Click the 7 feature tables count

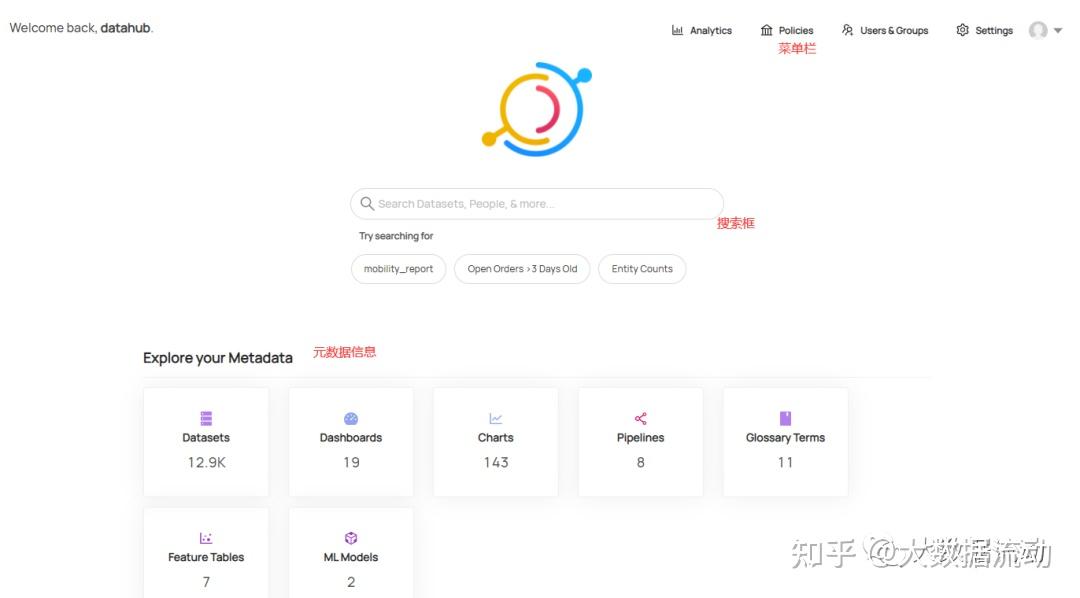[206, 582]
